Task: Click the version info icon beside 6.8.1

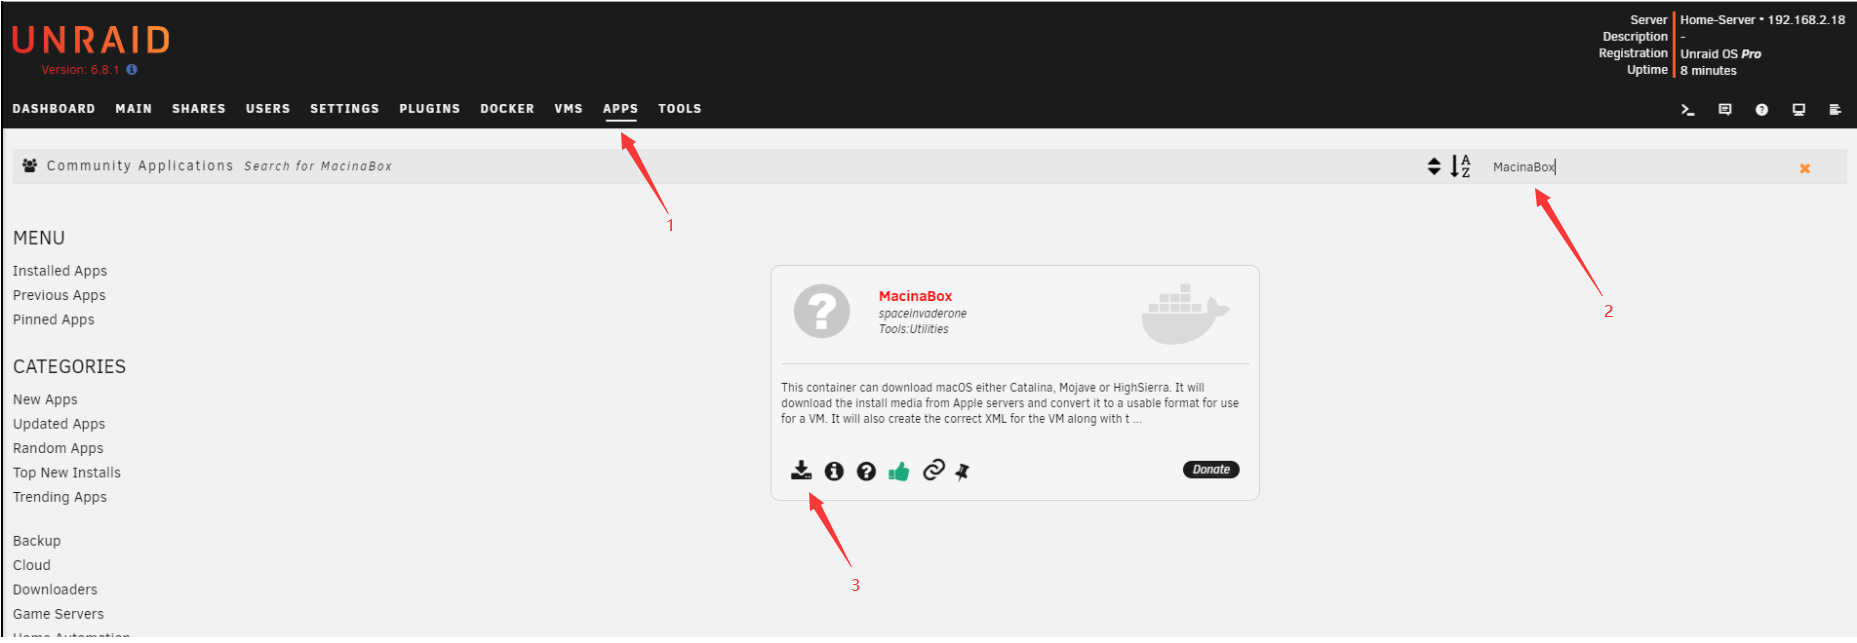Action: pyautogui.click(x=132, y=70)
